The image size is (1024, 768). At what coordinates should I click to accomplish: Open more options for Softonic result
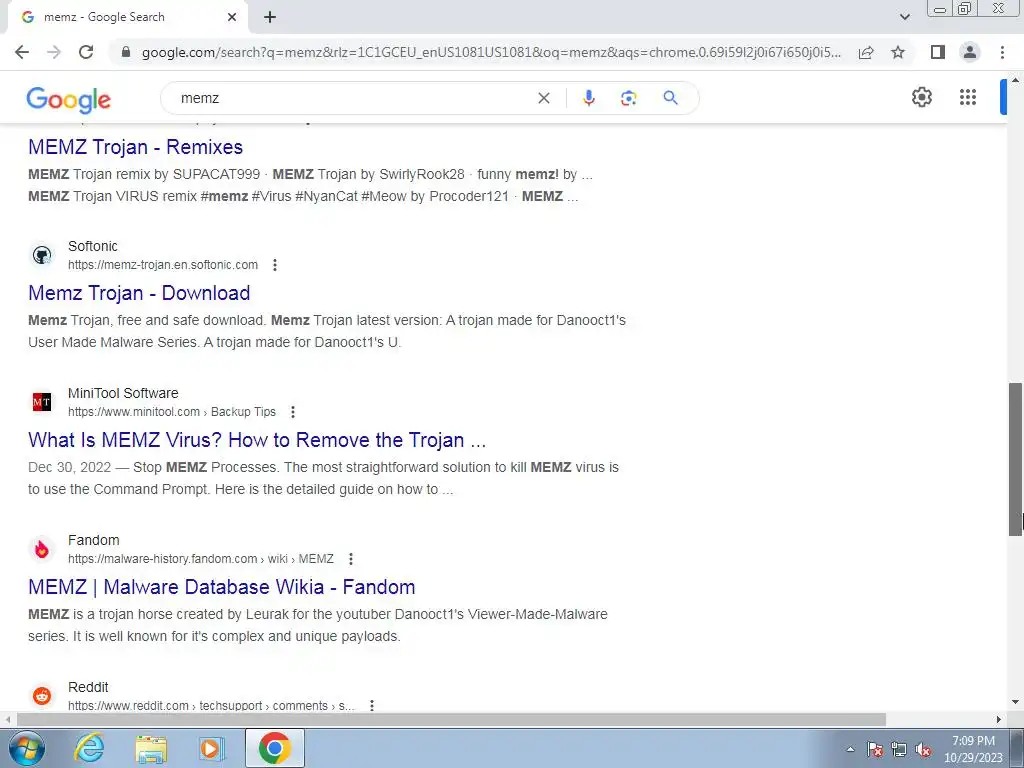tap(275, 265)
